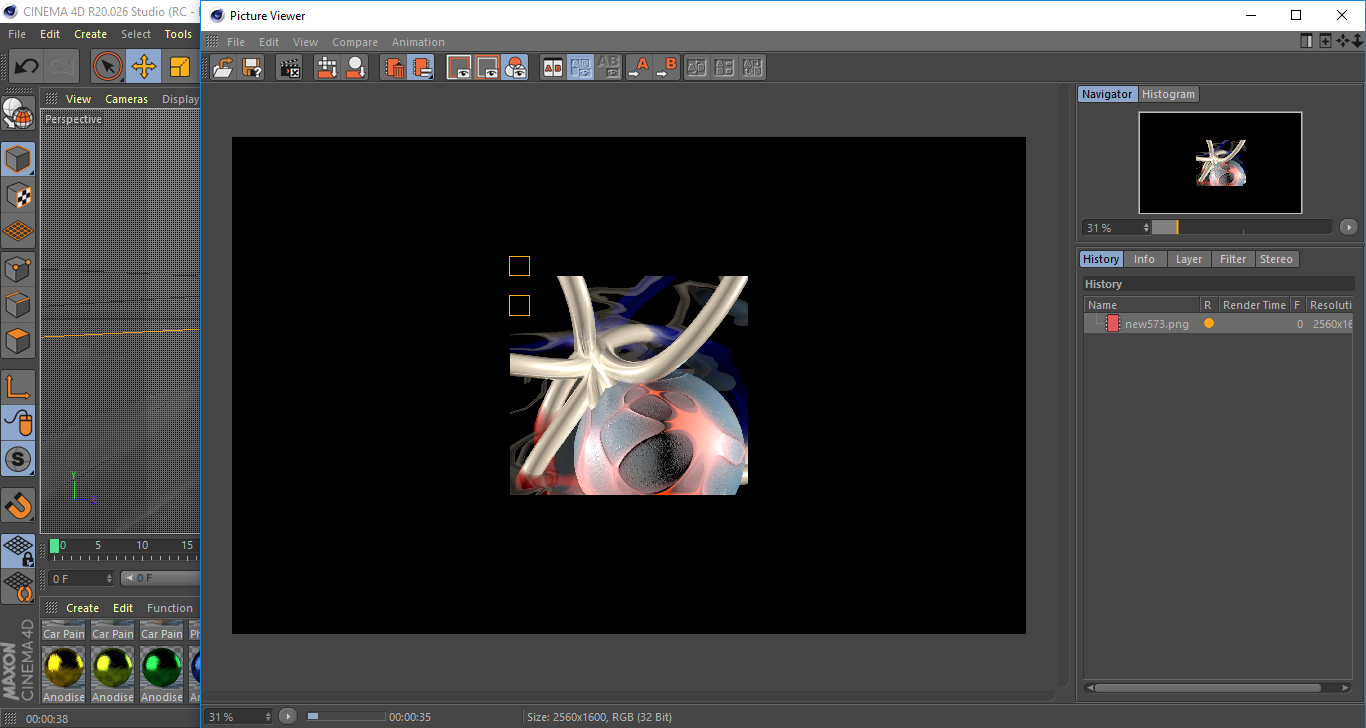Toggle the AB side-by-side comparison view
The height and width of the screenshot is (728, 1366).
coord(552,67)
